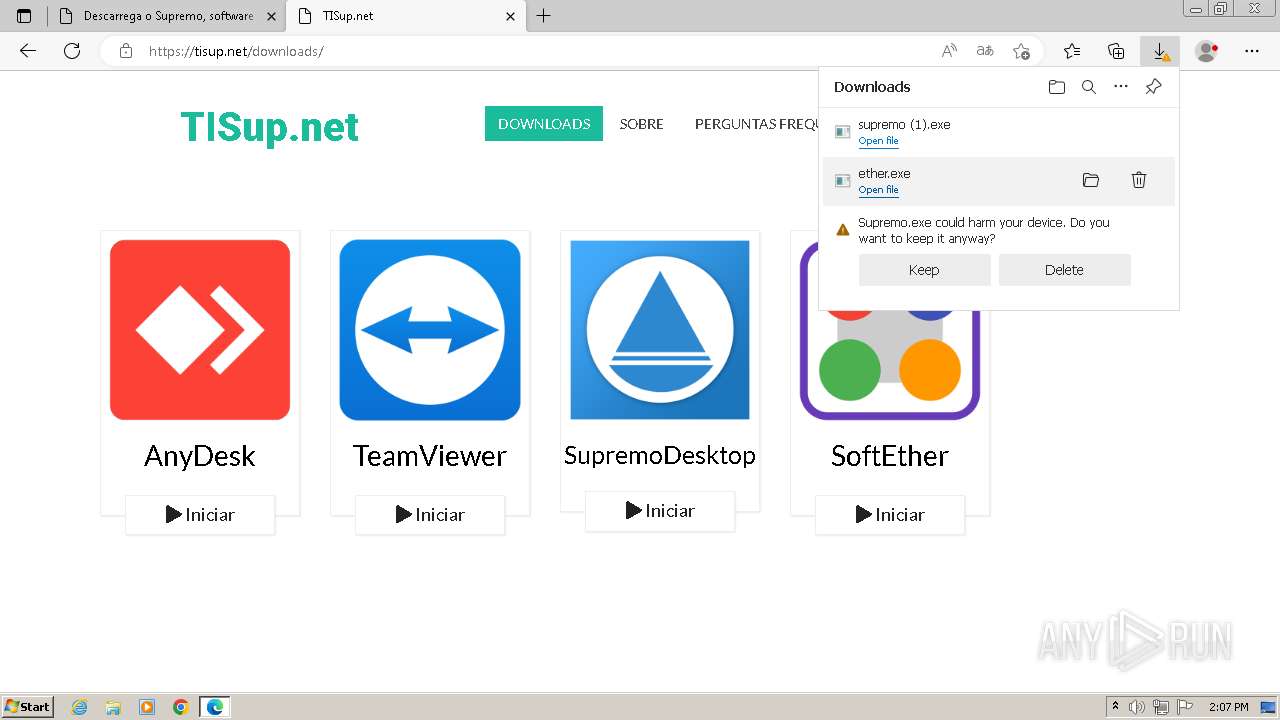
Task: Open Read aloud icon in address bar
Action: click(949, 51)
